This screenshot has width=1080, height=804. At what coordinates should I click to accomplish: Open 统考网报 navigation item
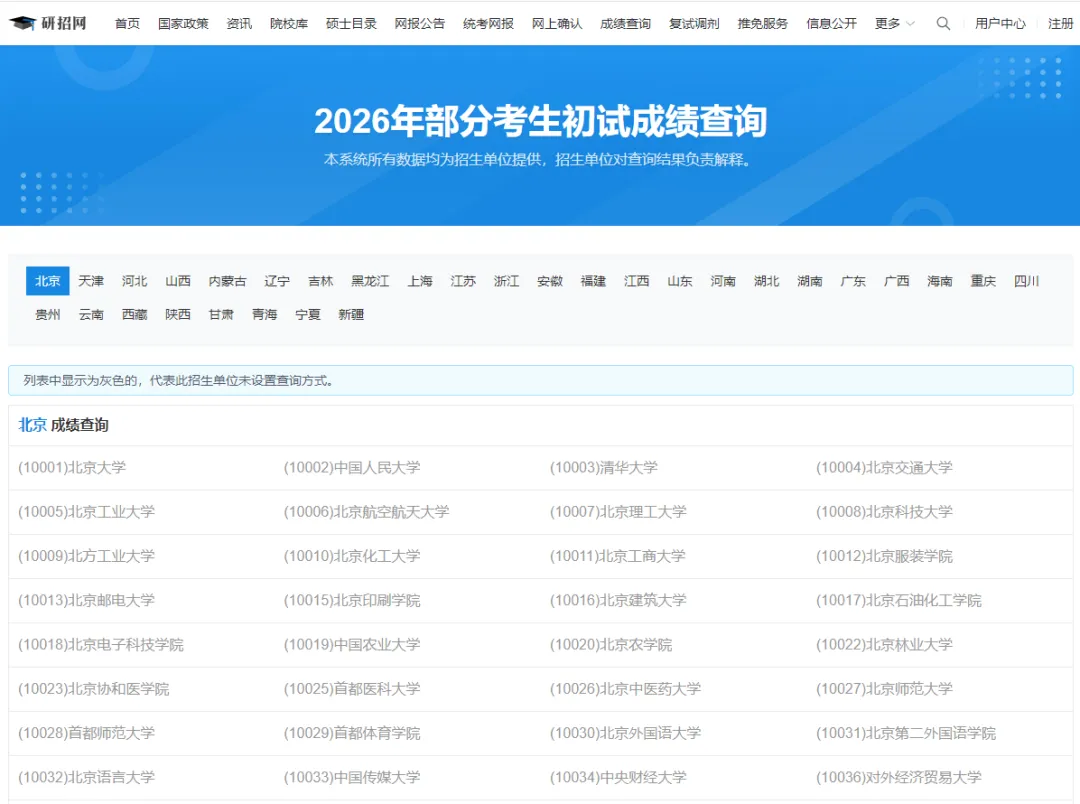[488, 23]
